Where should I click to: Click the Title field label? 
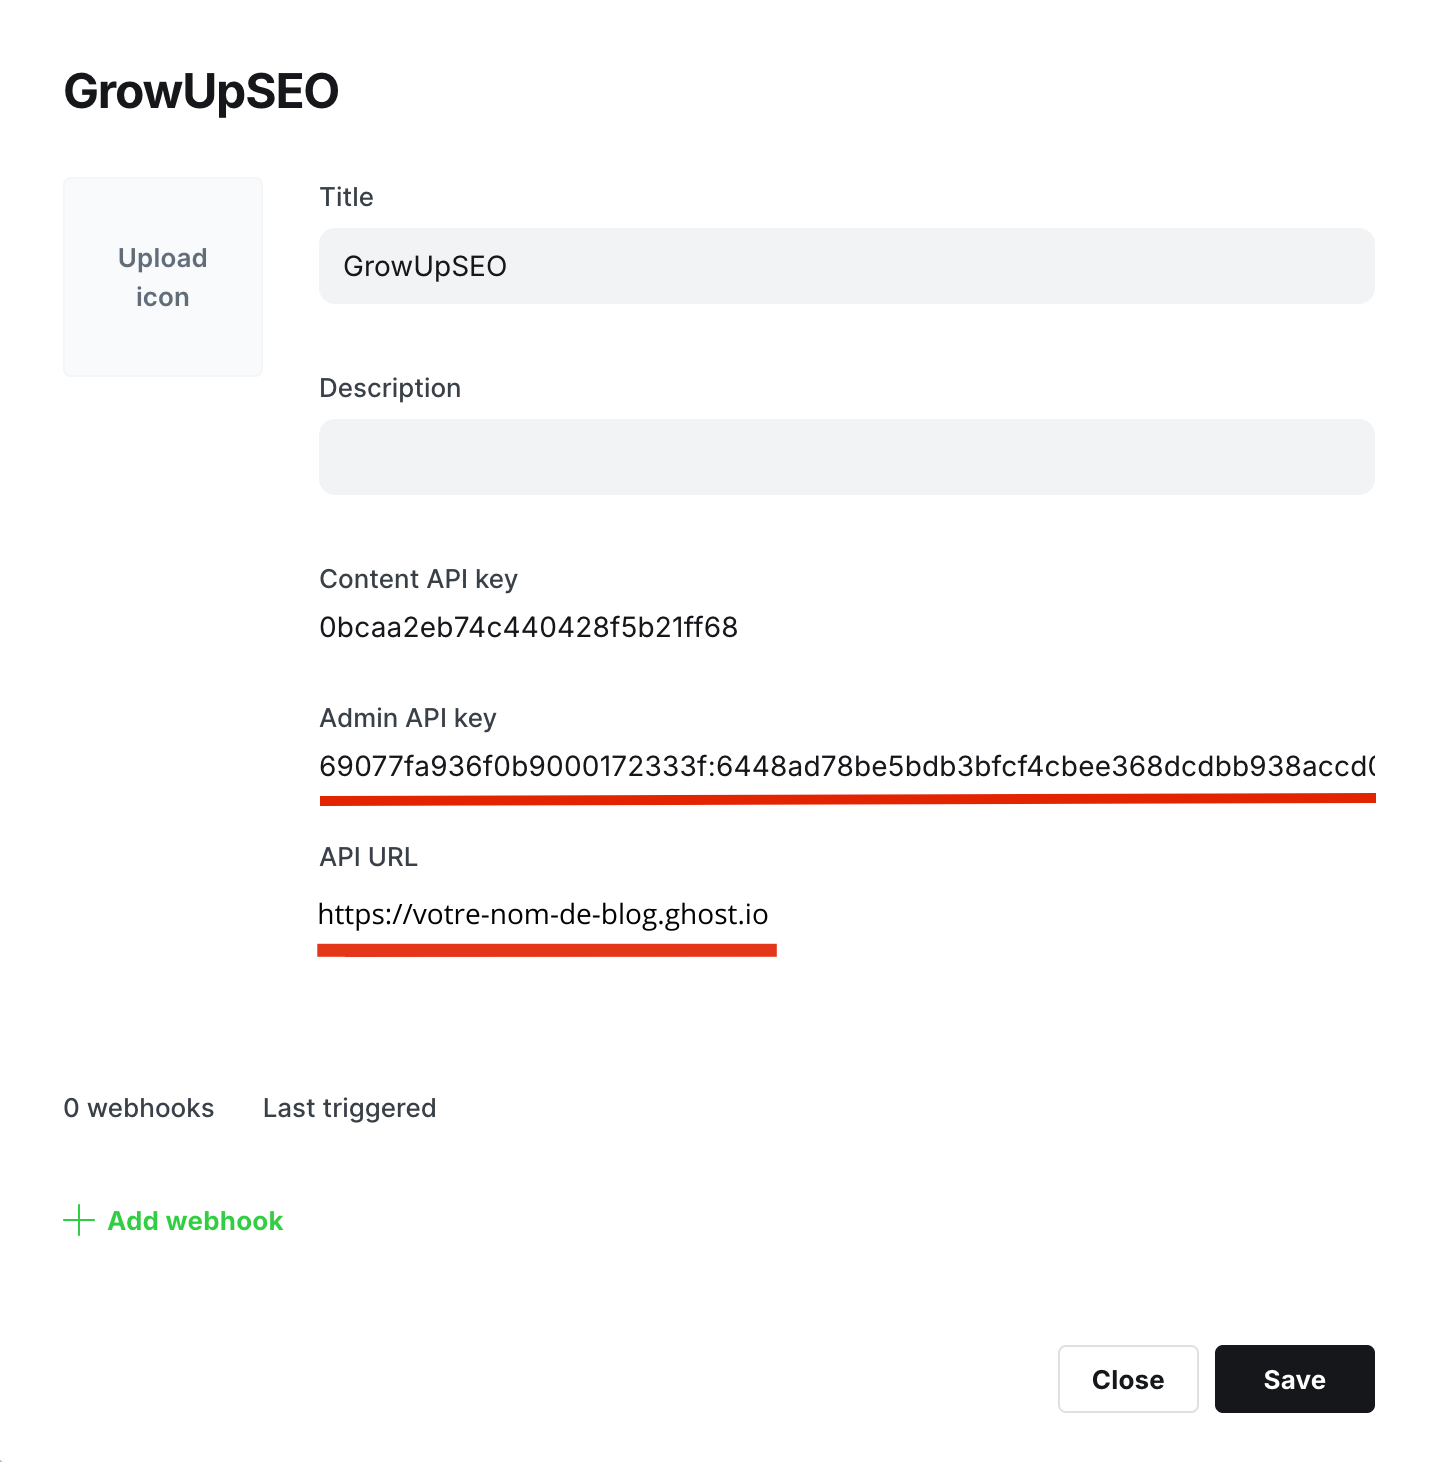(346, 197)
